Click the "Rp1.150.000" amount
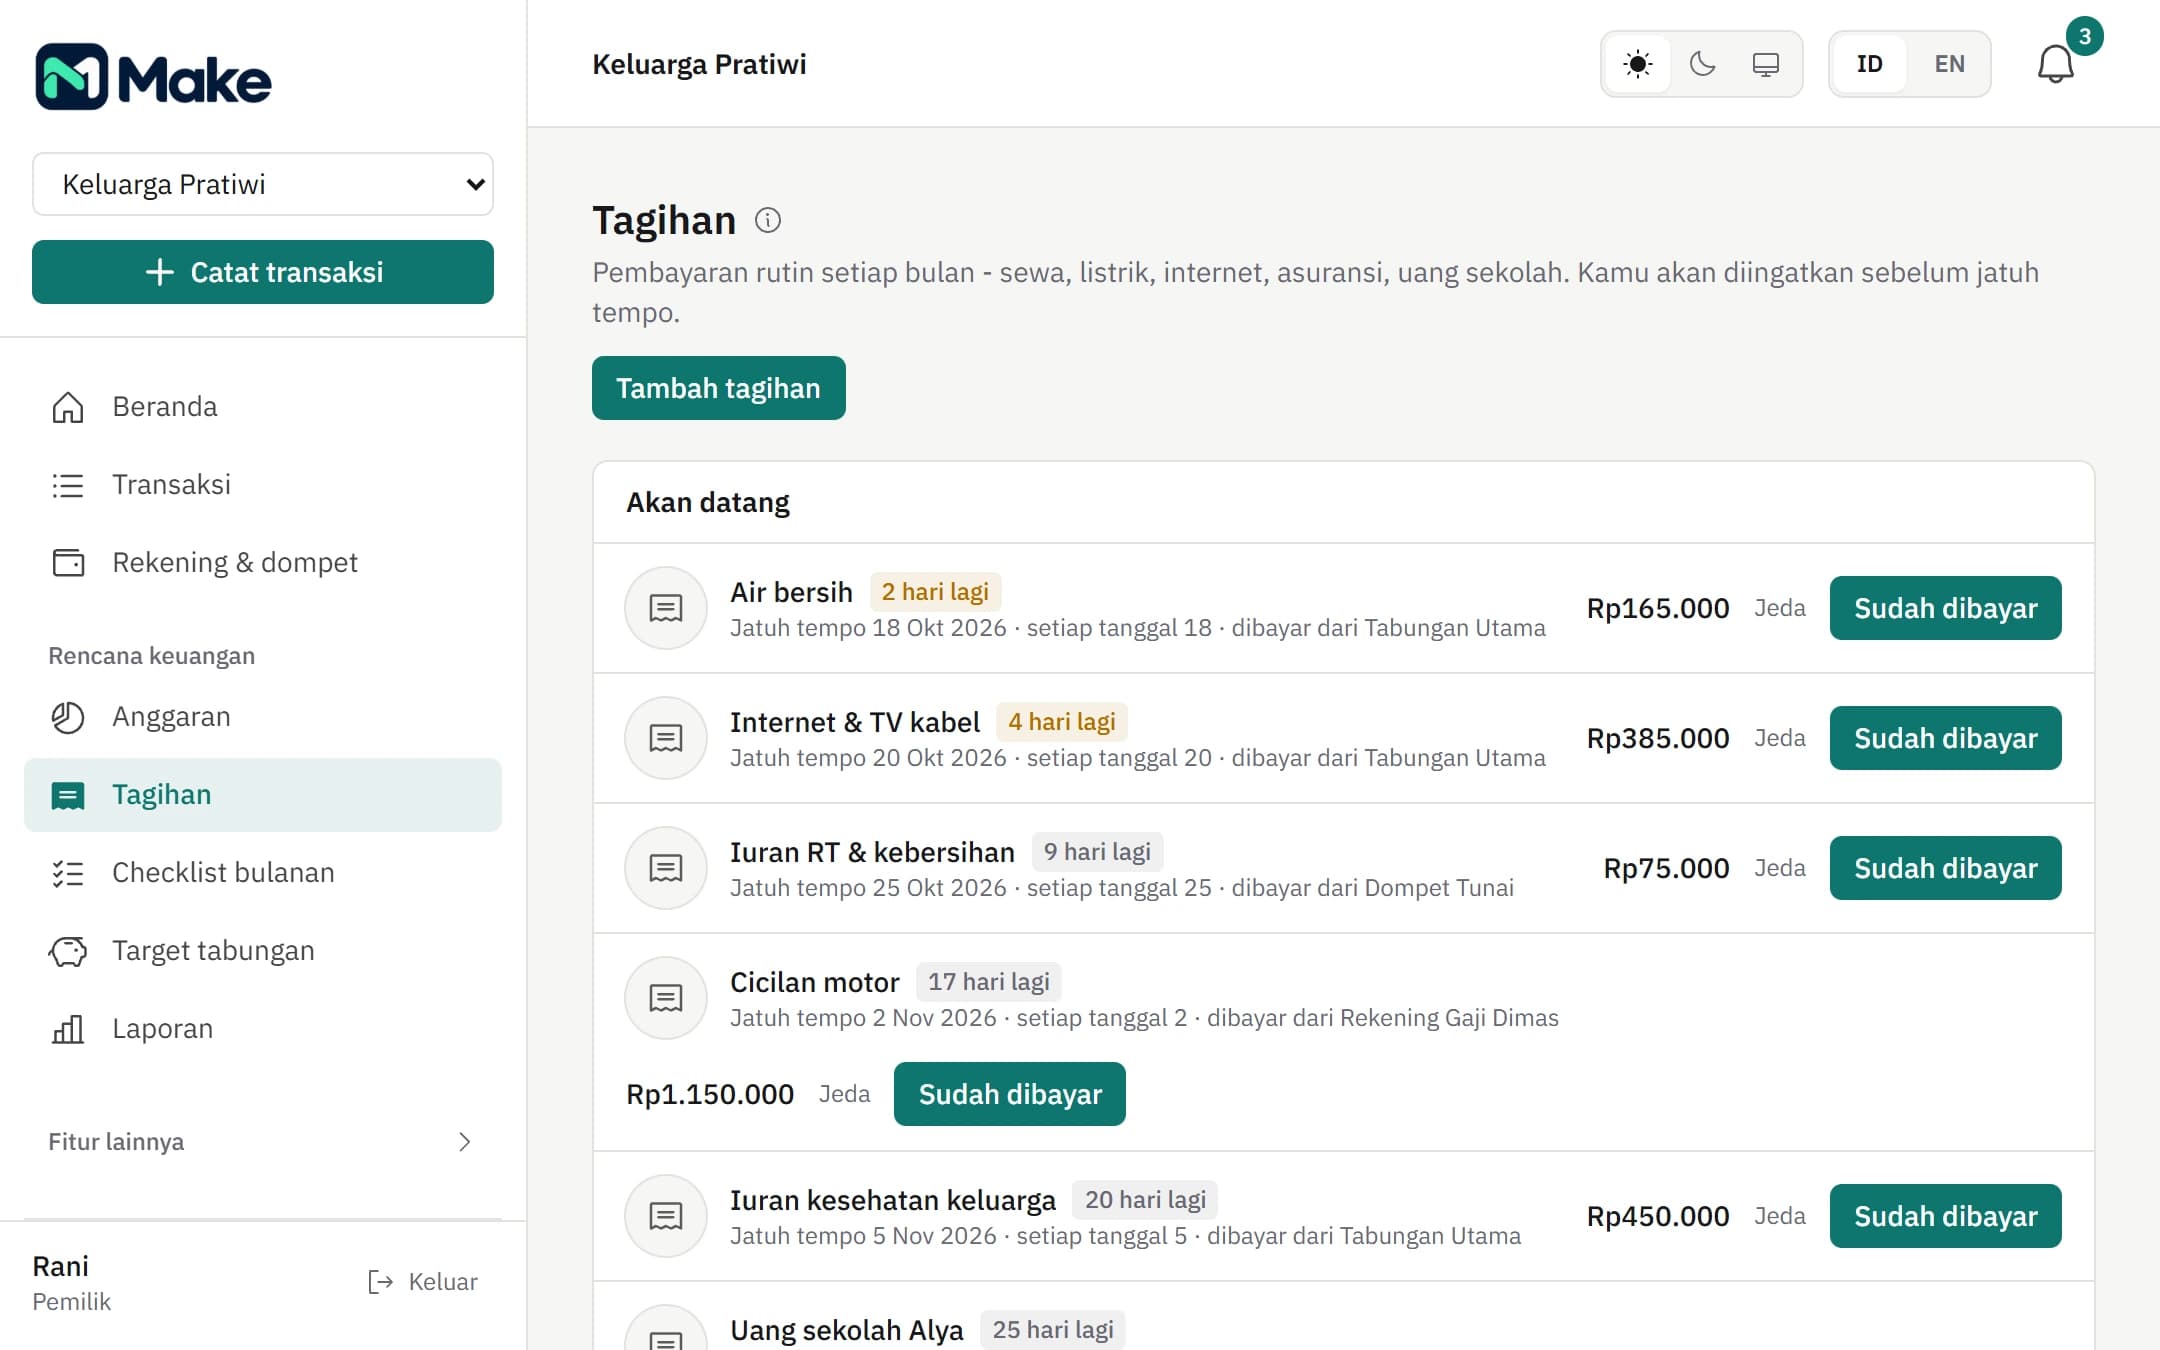This screenshot has width=2160, height=1350. click(710, 1094)
